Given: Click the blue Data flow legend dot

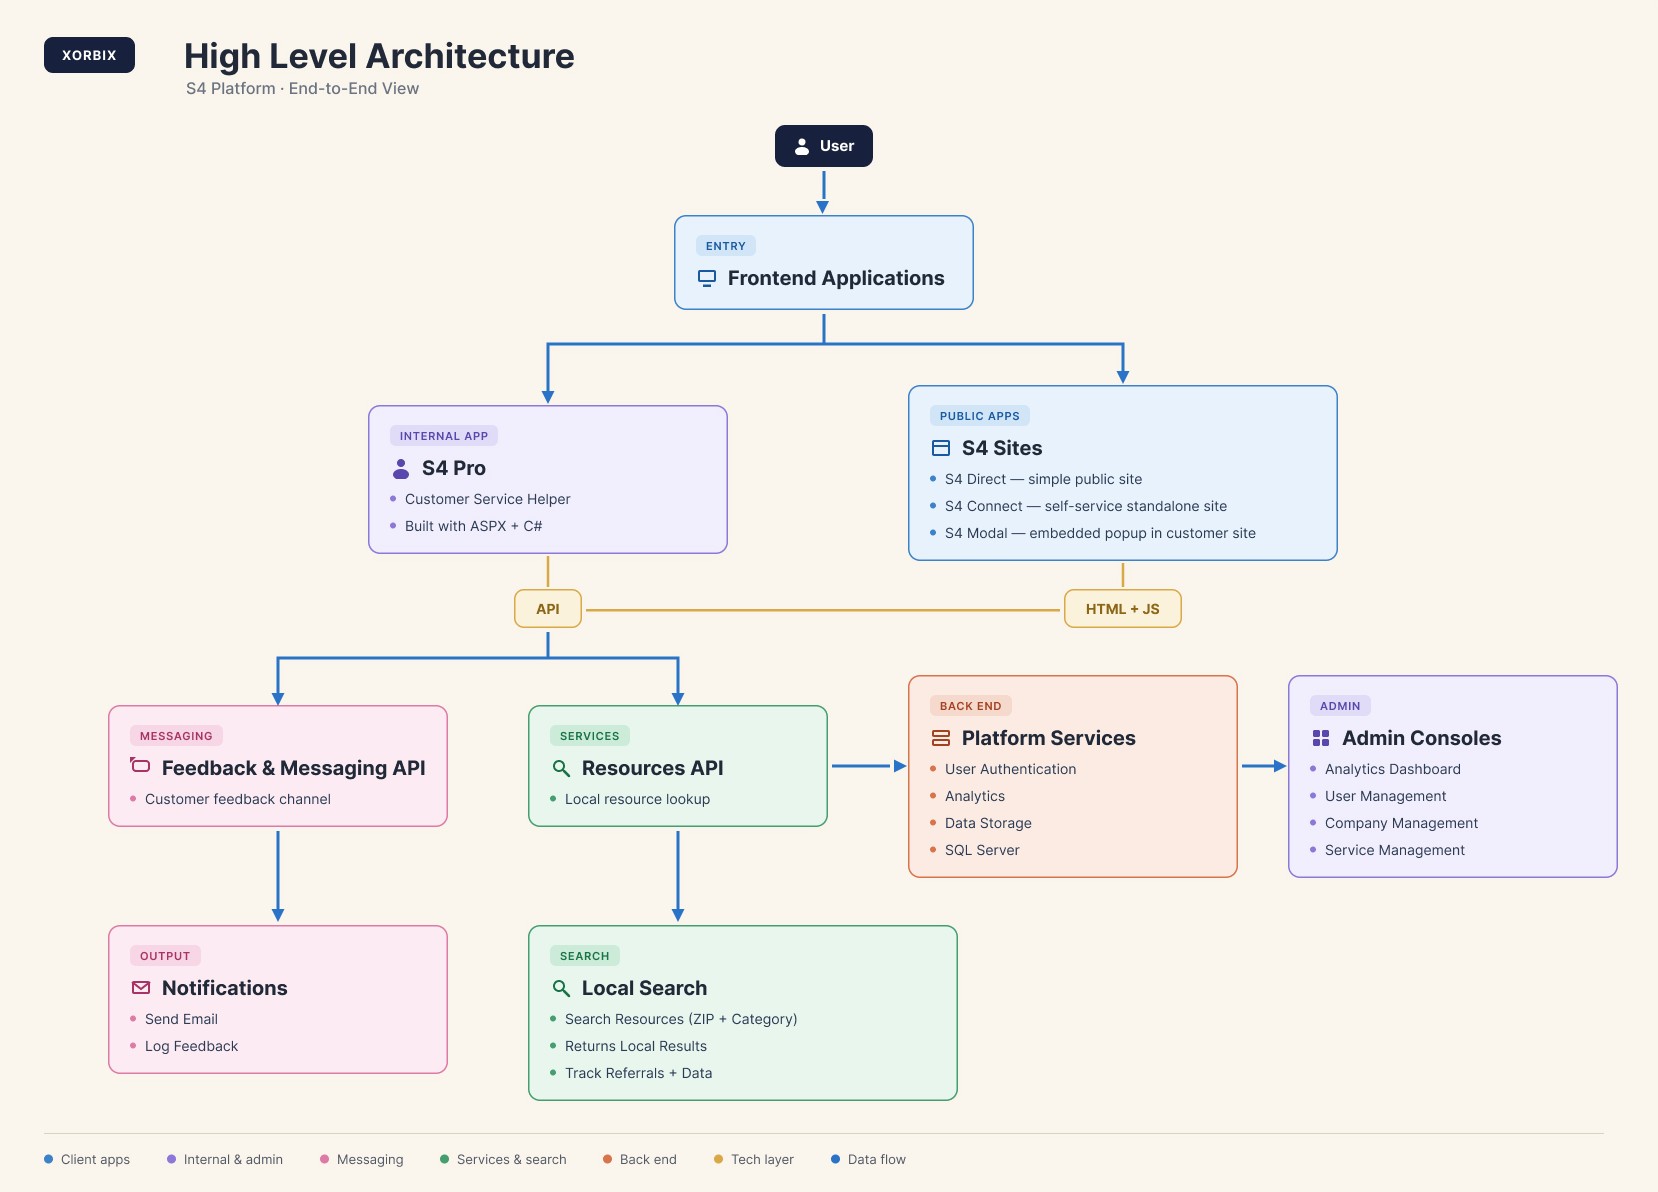Looking at the screenshot, I should point(835,1159).
